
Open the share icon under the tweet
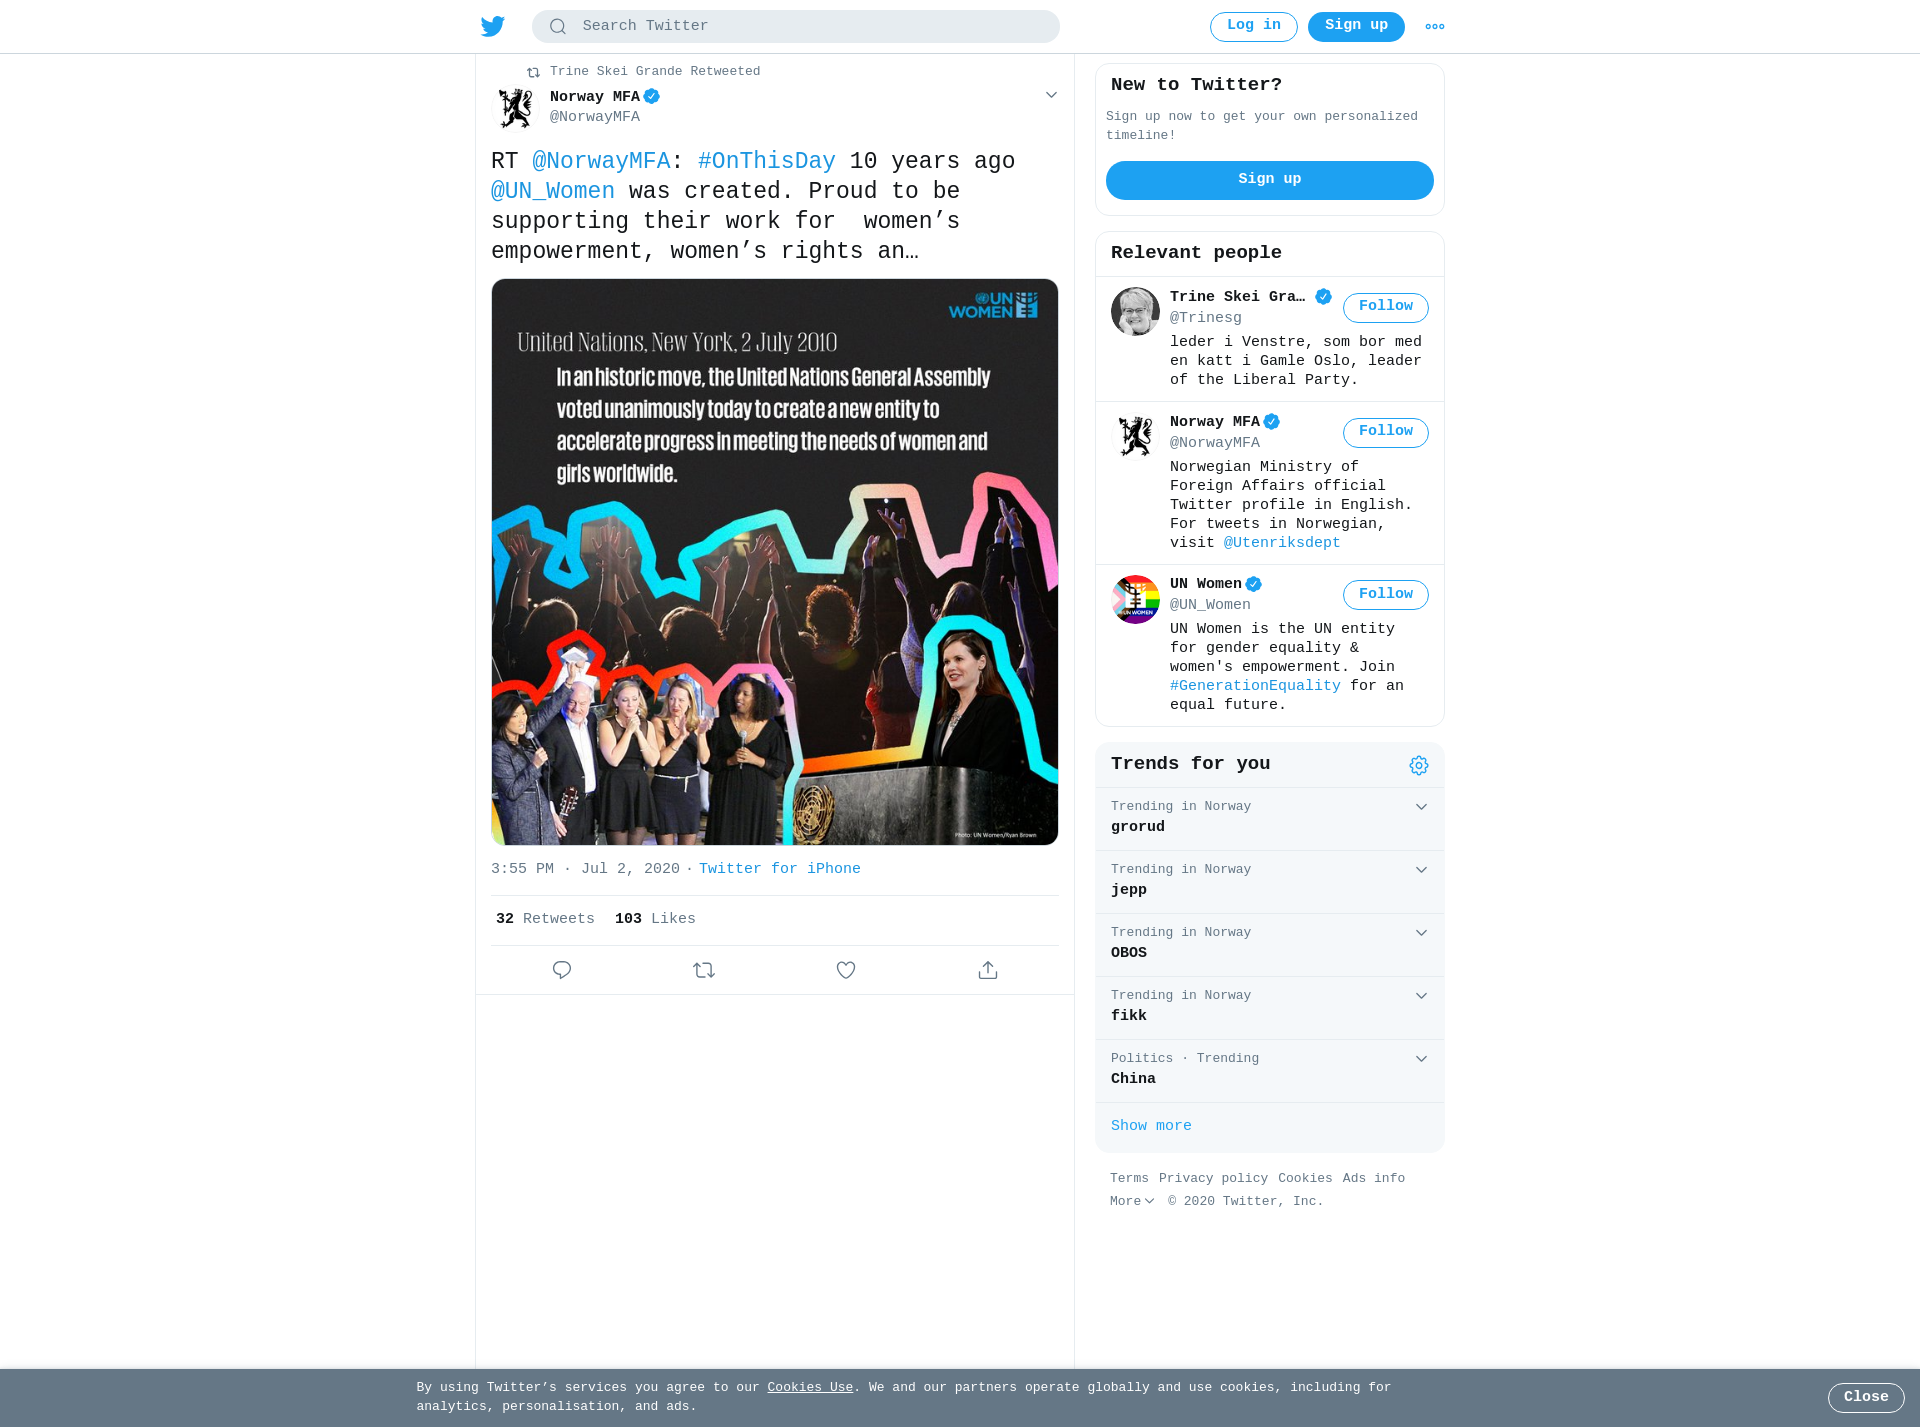click(988, 970)
